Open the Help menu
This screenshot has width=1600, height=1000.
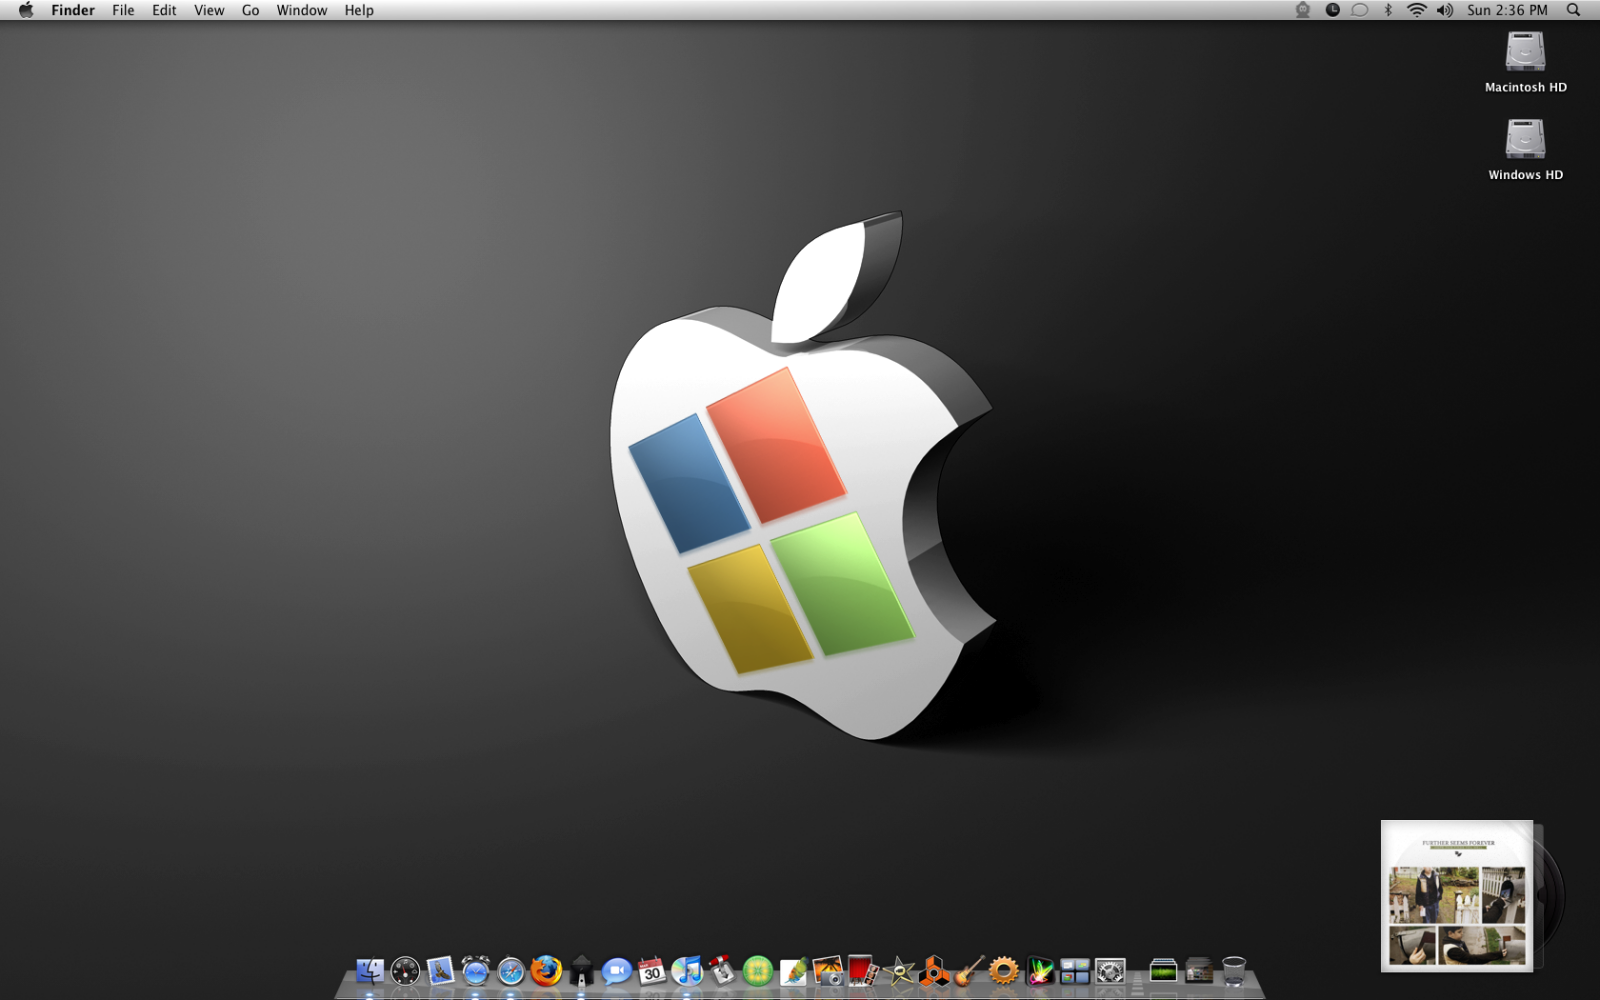click(x=359, y=10)
